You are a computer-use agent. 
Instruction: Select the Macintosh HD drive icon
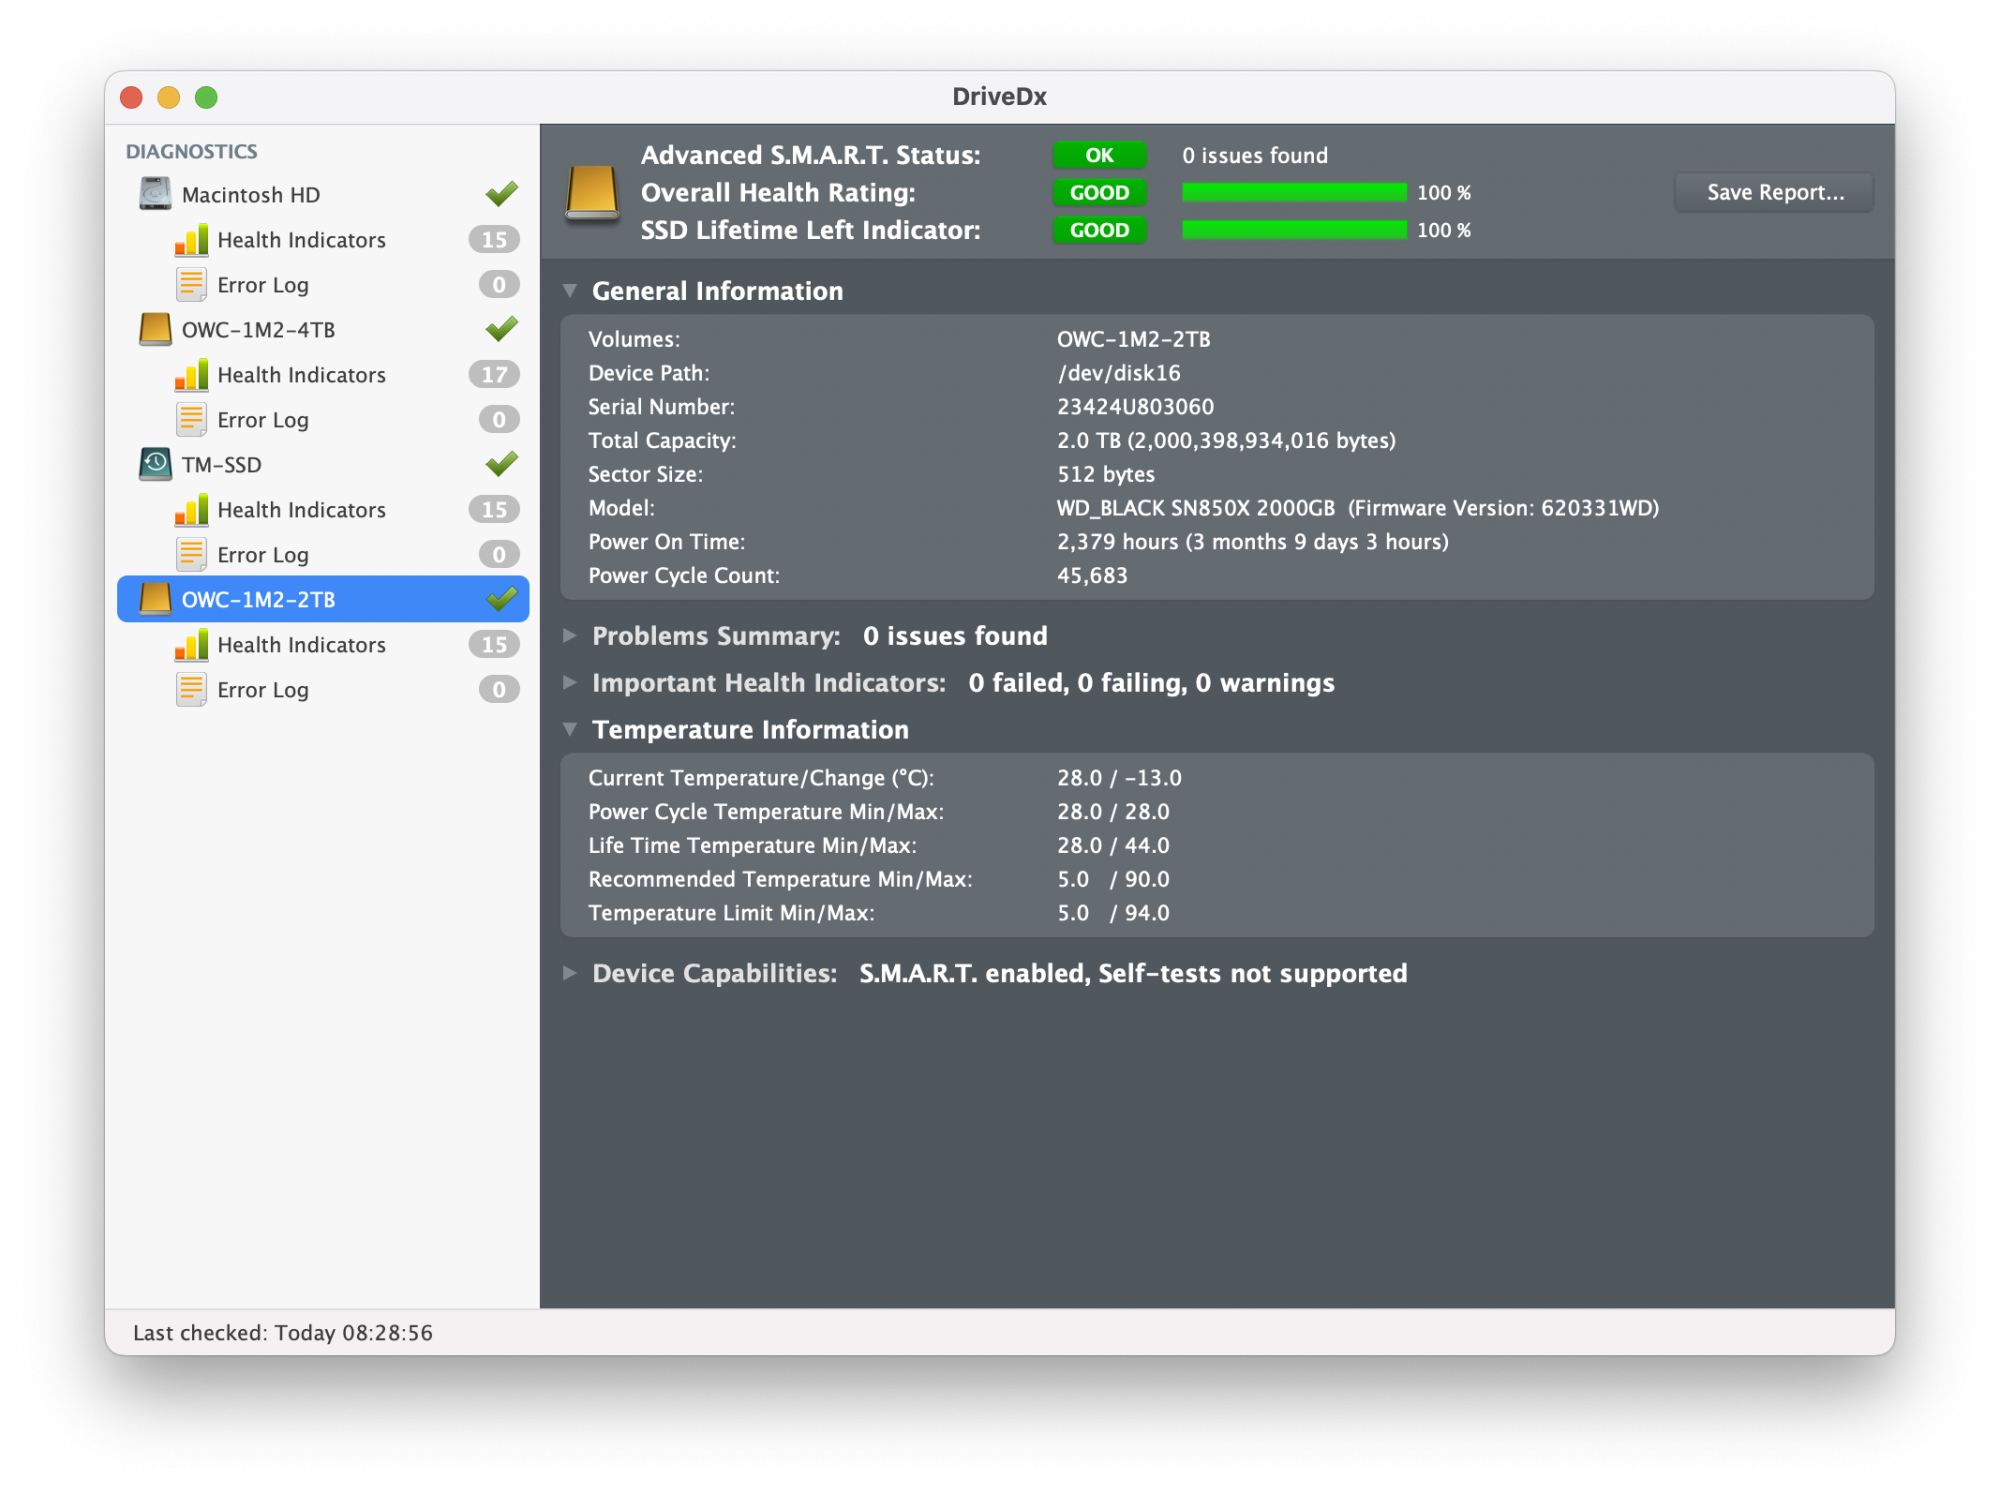155,193
